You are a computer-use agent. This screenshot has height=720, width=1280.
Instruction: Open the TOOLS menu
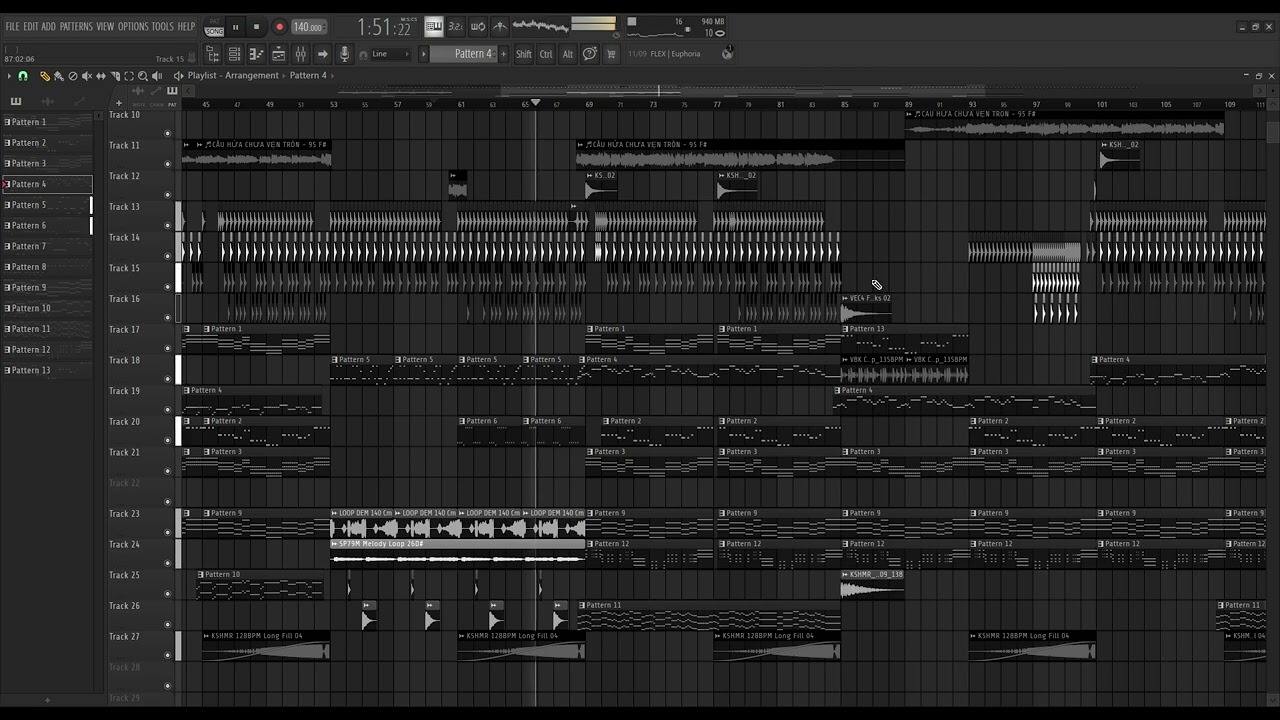click(x=163, y=27)
